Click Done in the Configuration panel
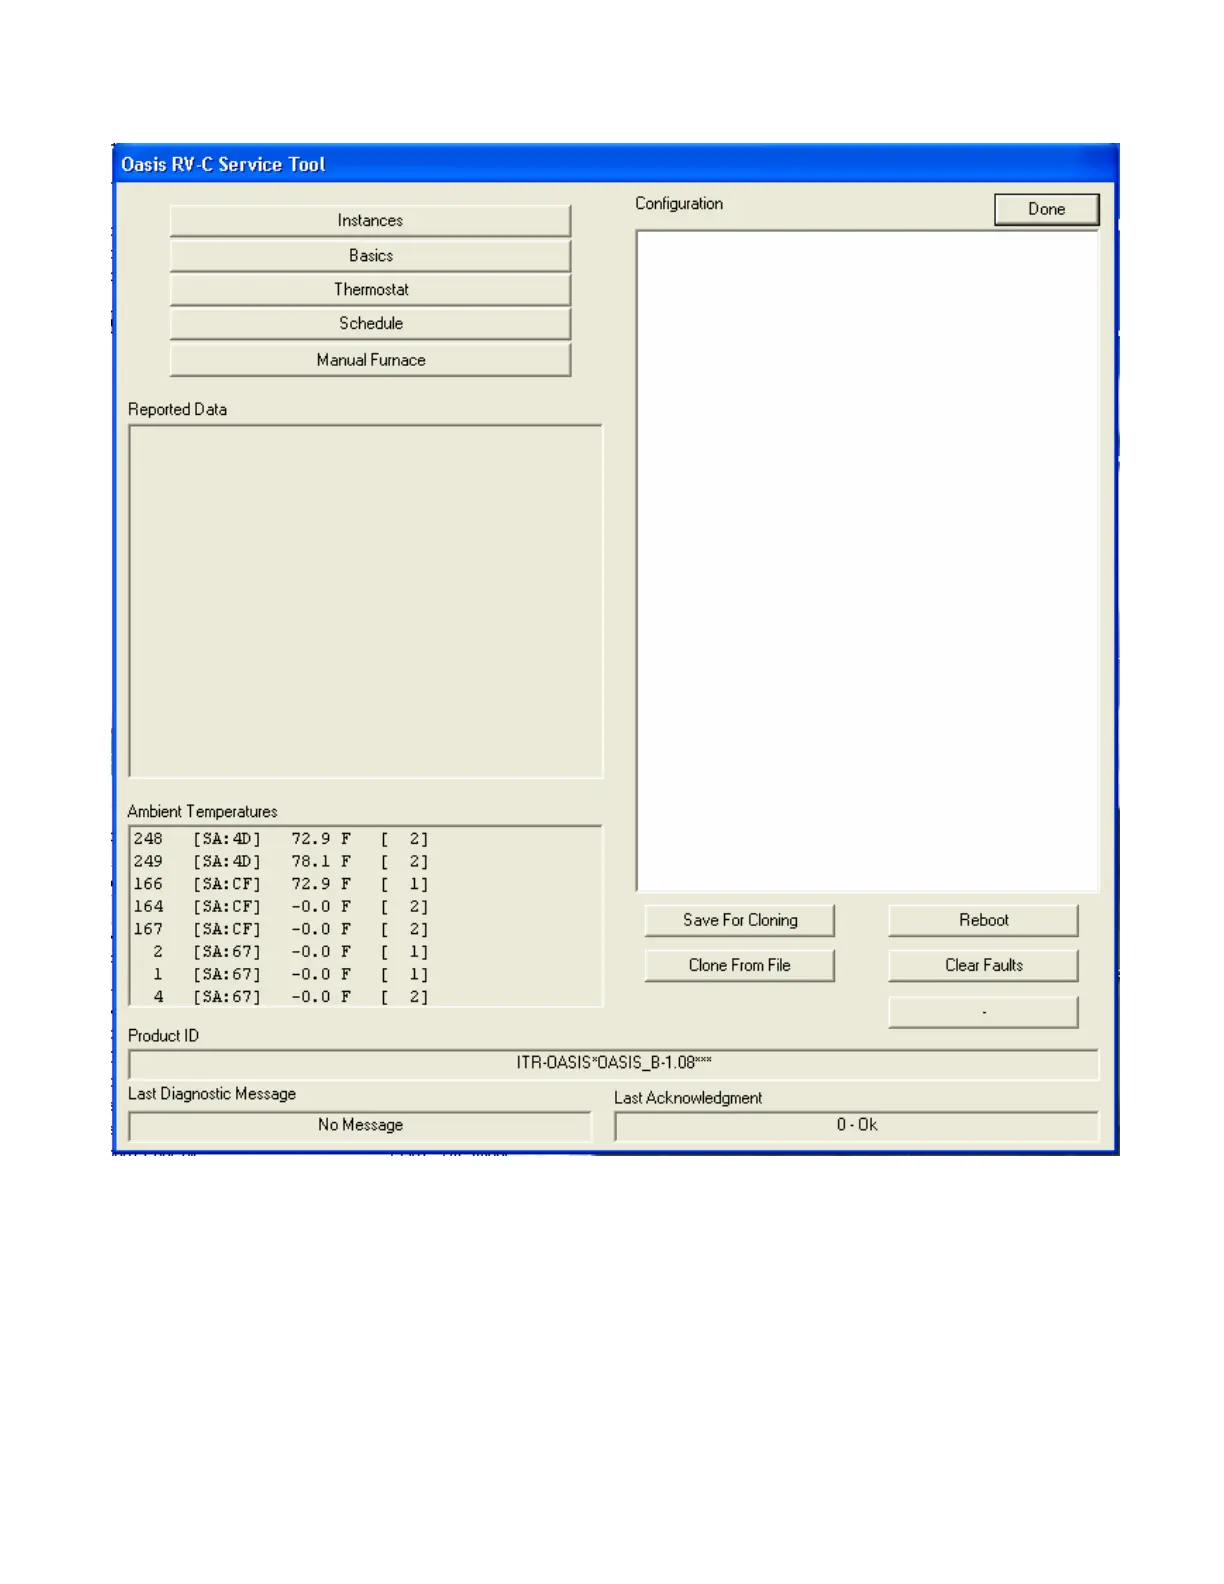 (x=1046, y=209)
